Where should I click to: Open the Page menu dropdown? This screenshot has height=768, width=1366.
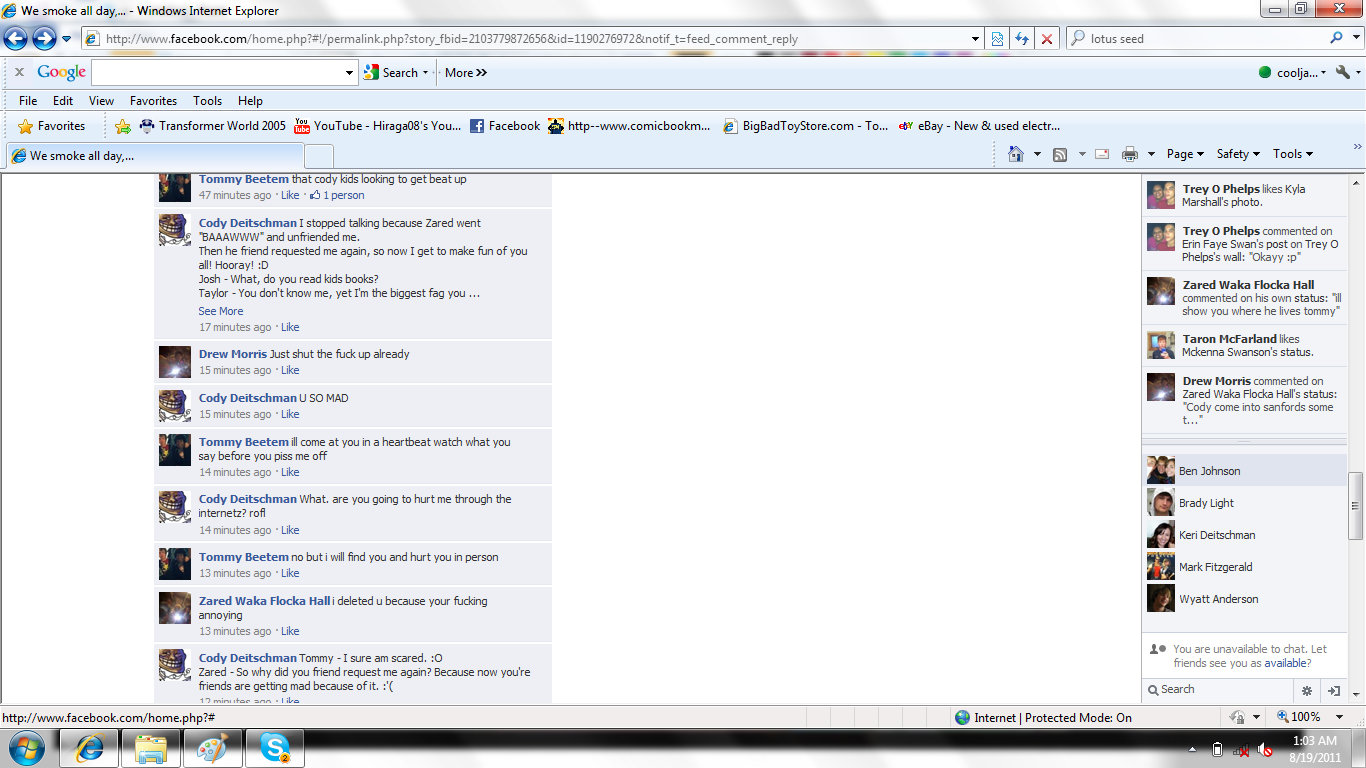[1185, 154]
